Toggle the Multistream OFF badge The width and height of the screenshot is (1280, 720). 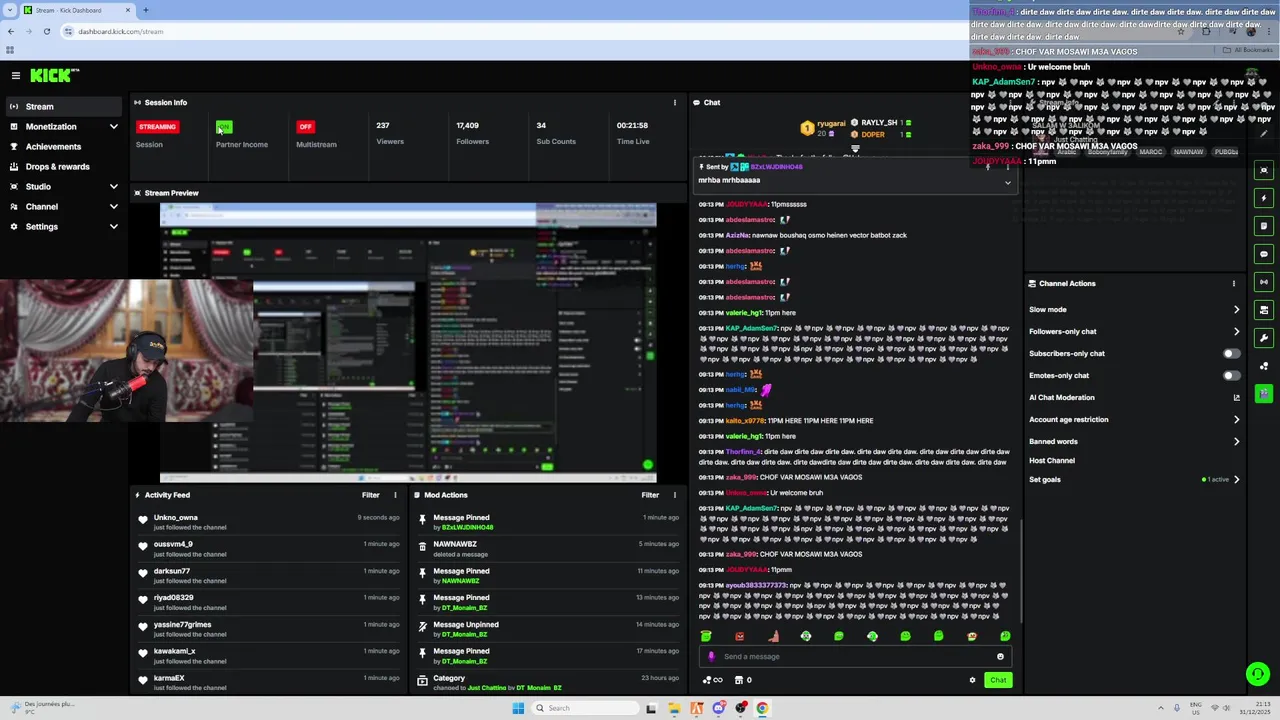pyautogui.click(x=305, y=127)
